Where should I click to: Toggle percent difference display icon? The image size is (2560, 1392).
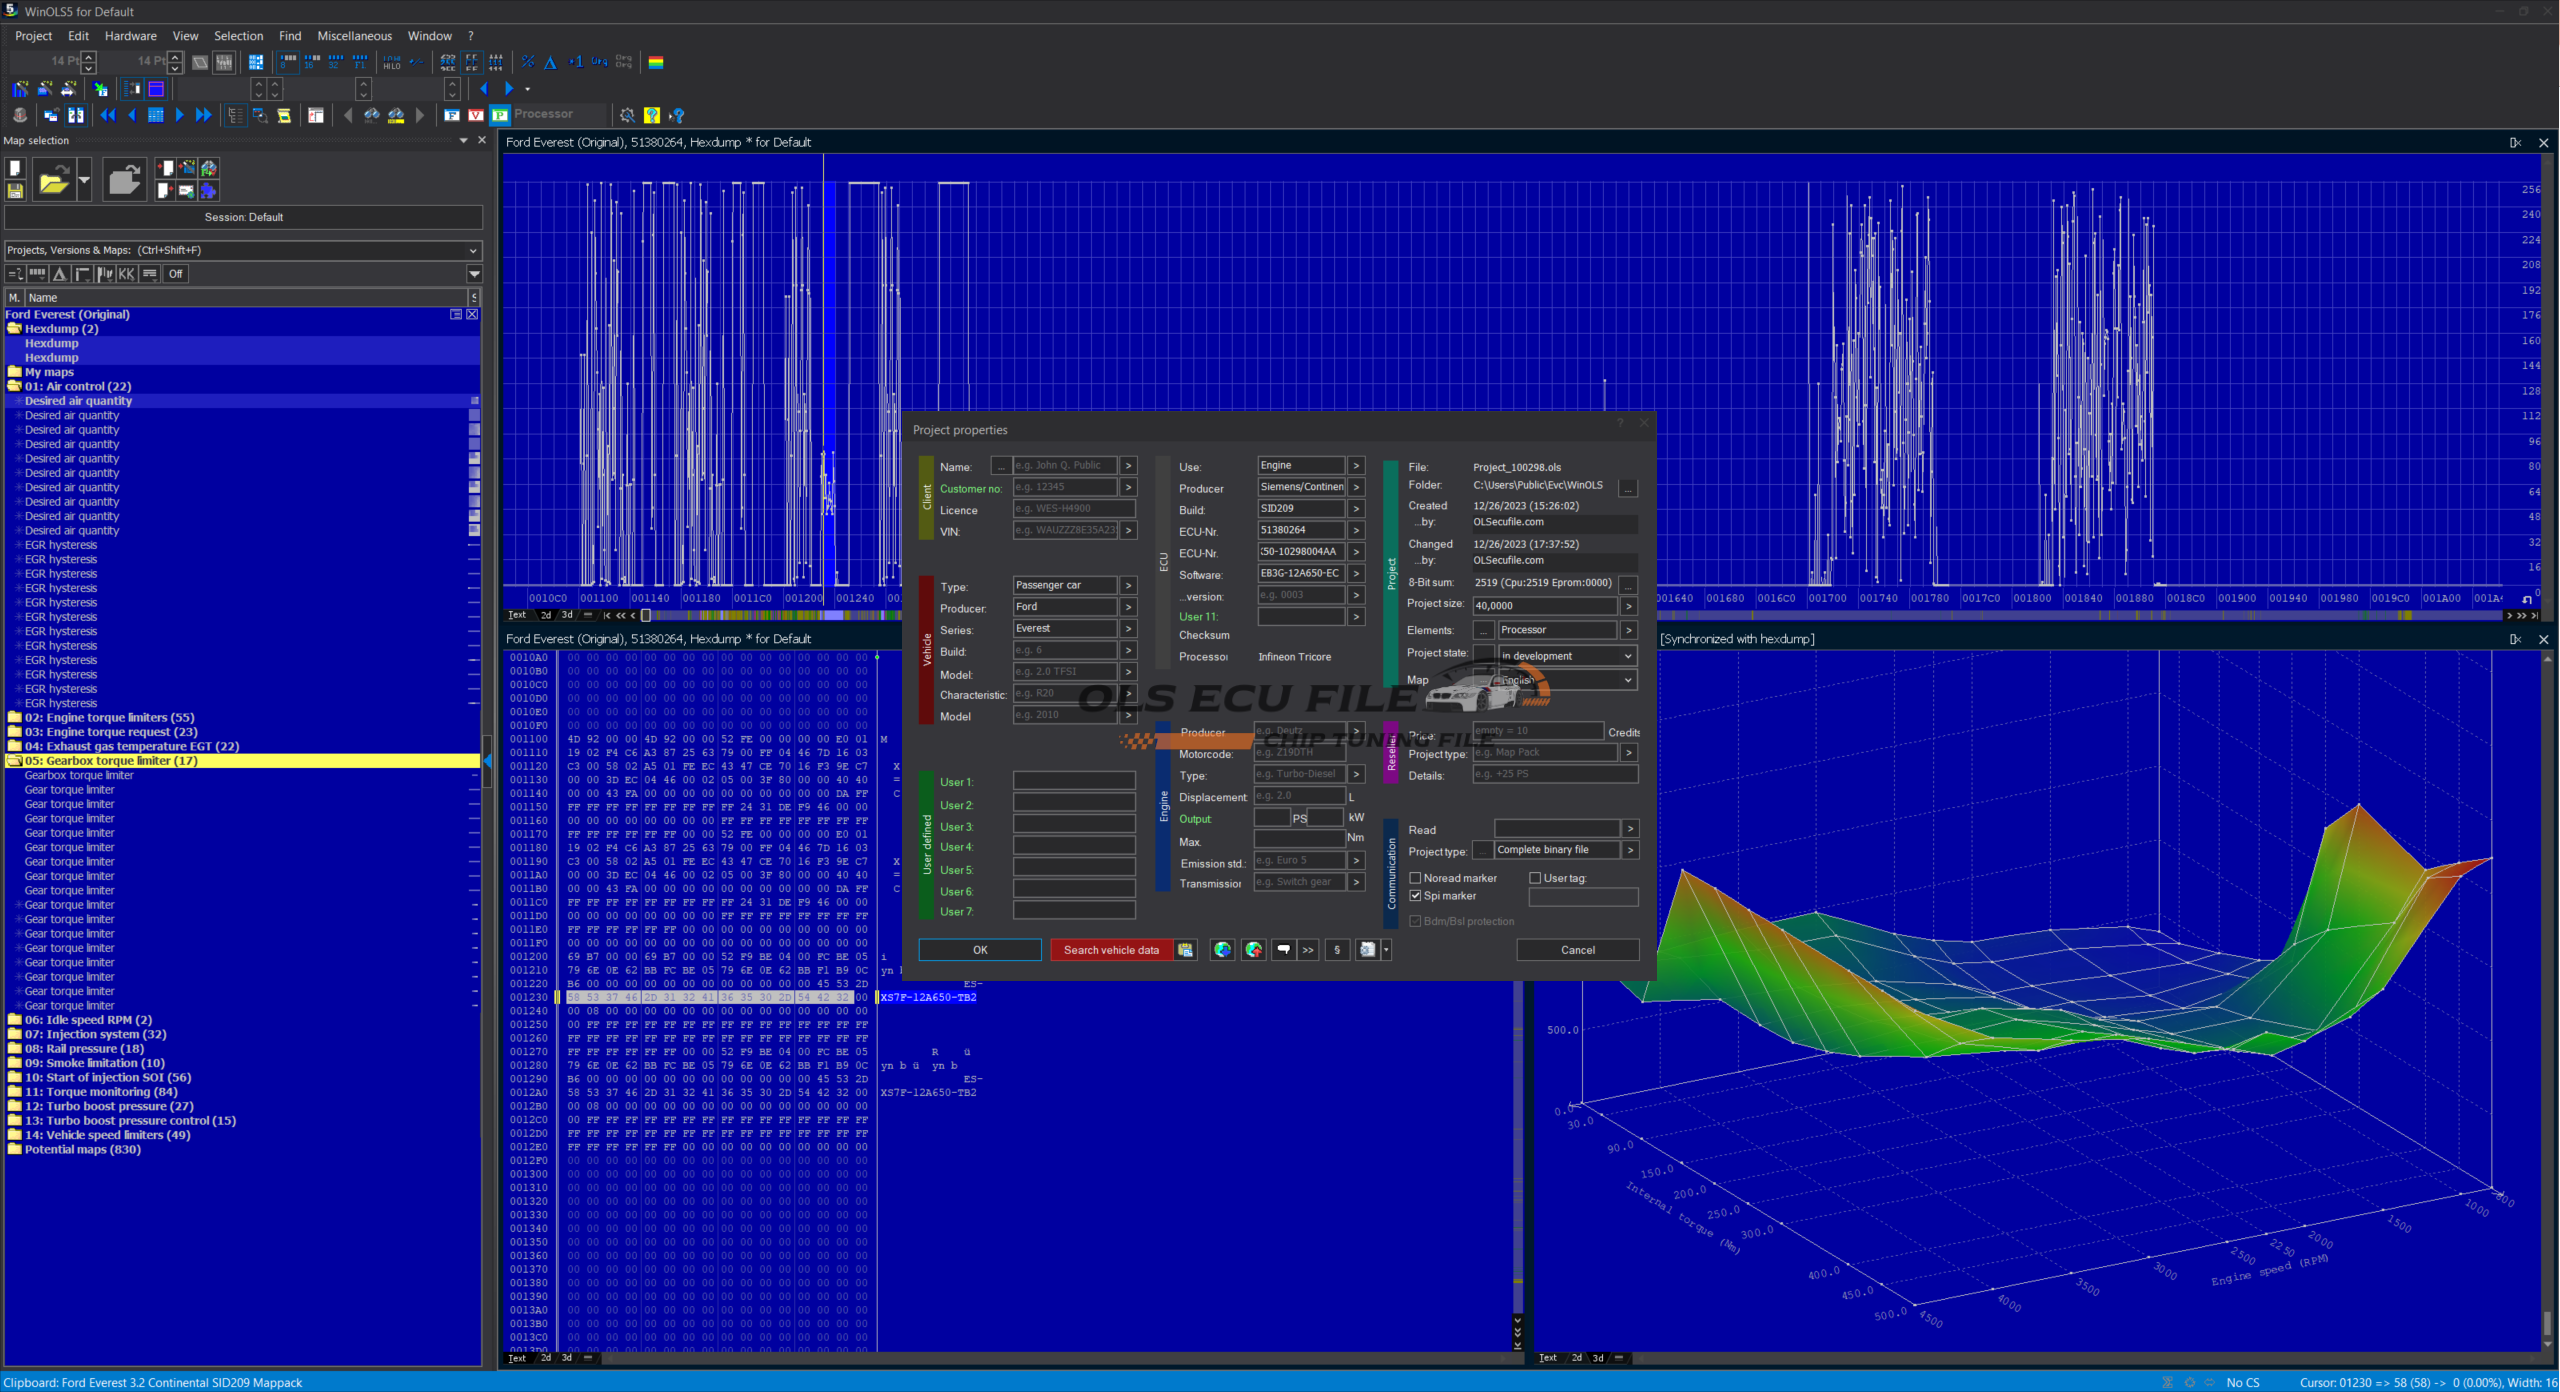(x=528, y=62)
